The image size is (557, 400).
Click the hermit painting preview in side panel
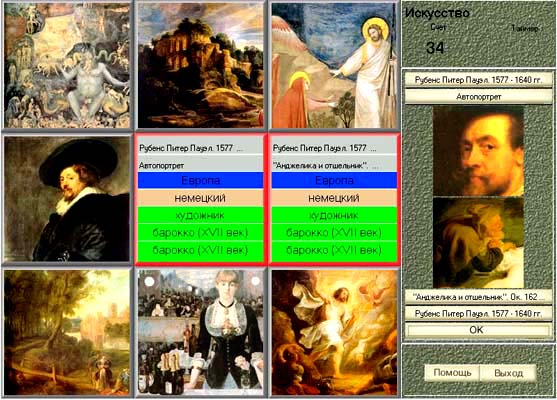coord(478,243)
